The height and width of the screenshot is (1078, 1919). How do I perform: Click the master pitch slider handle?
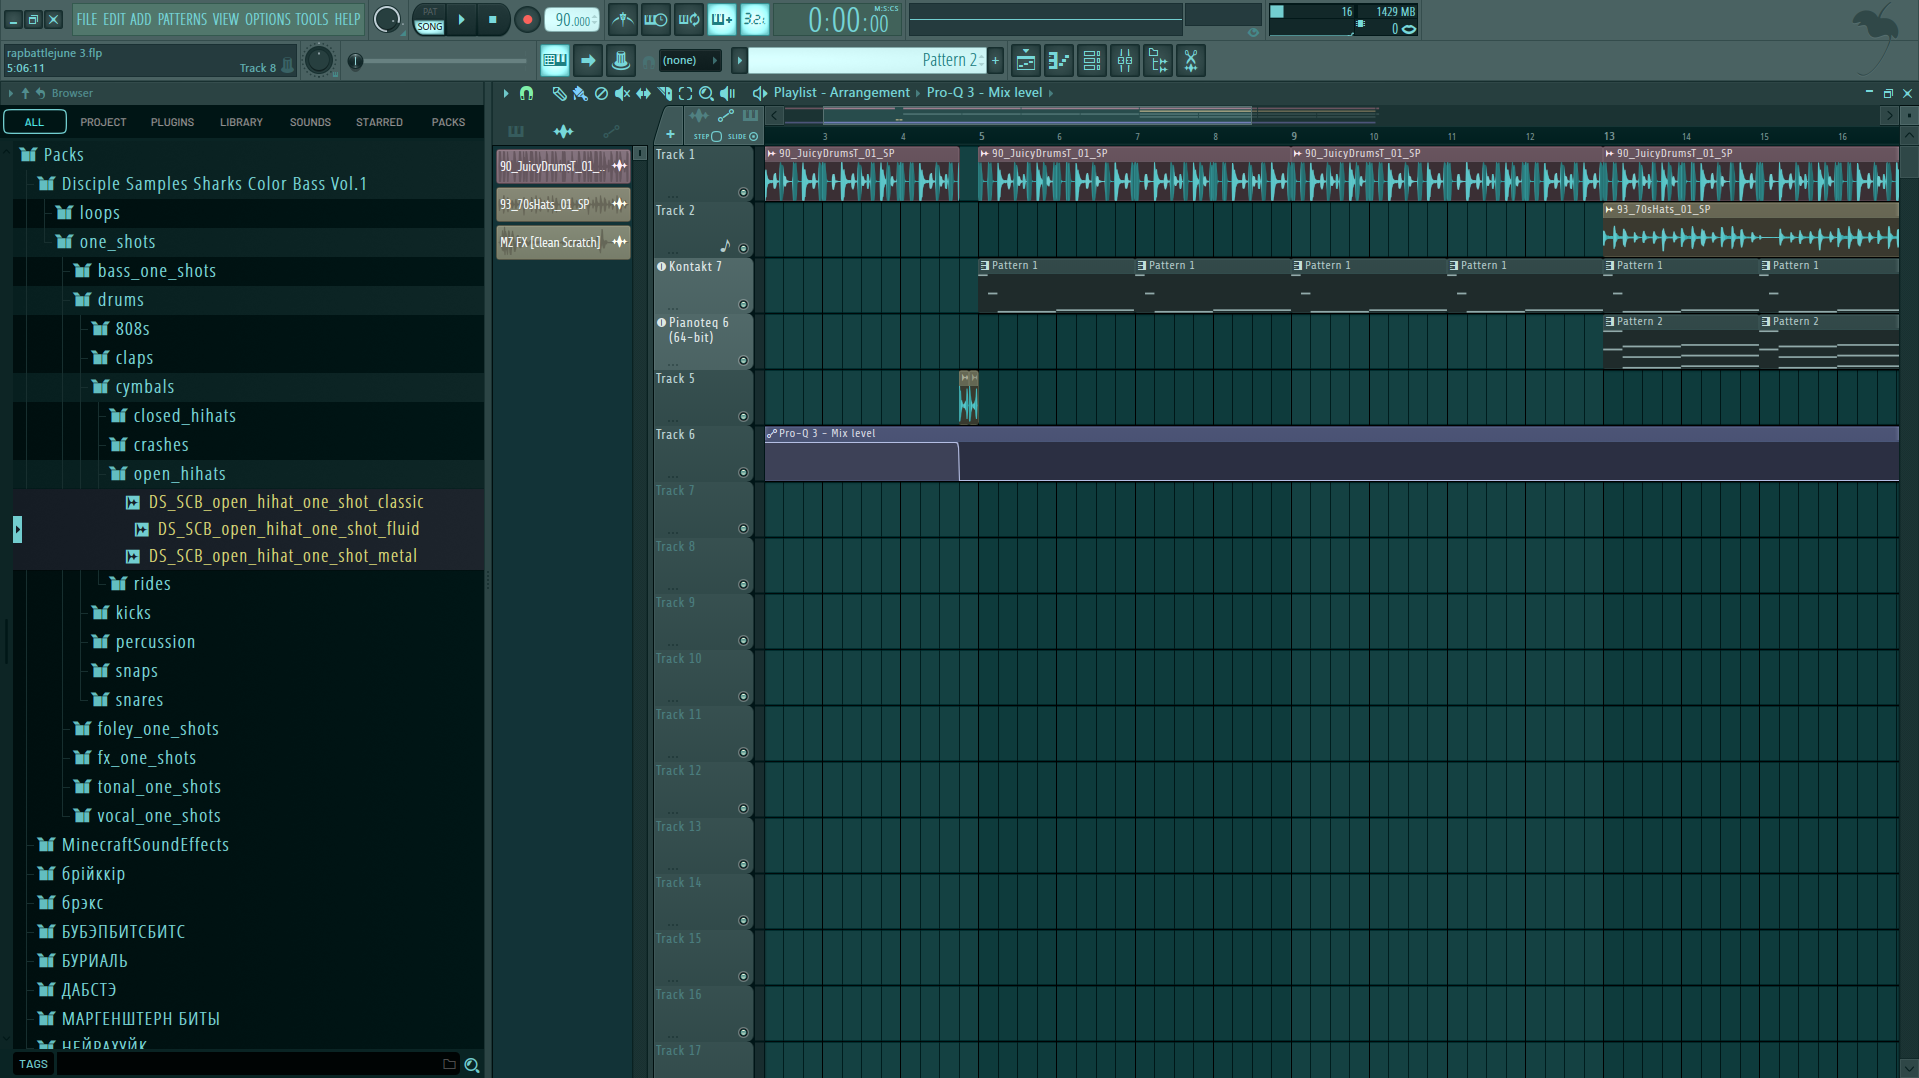click(x=355, y=61)
